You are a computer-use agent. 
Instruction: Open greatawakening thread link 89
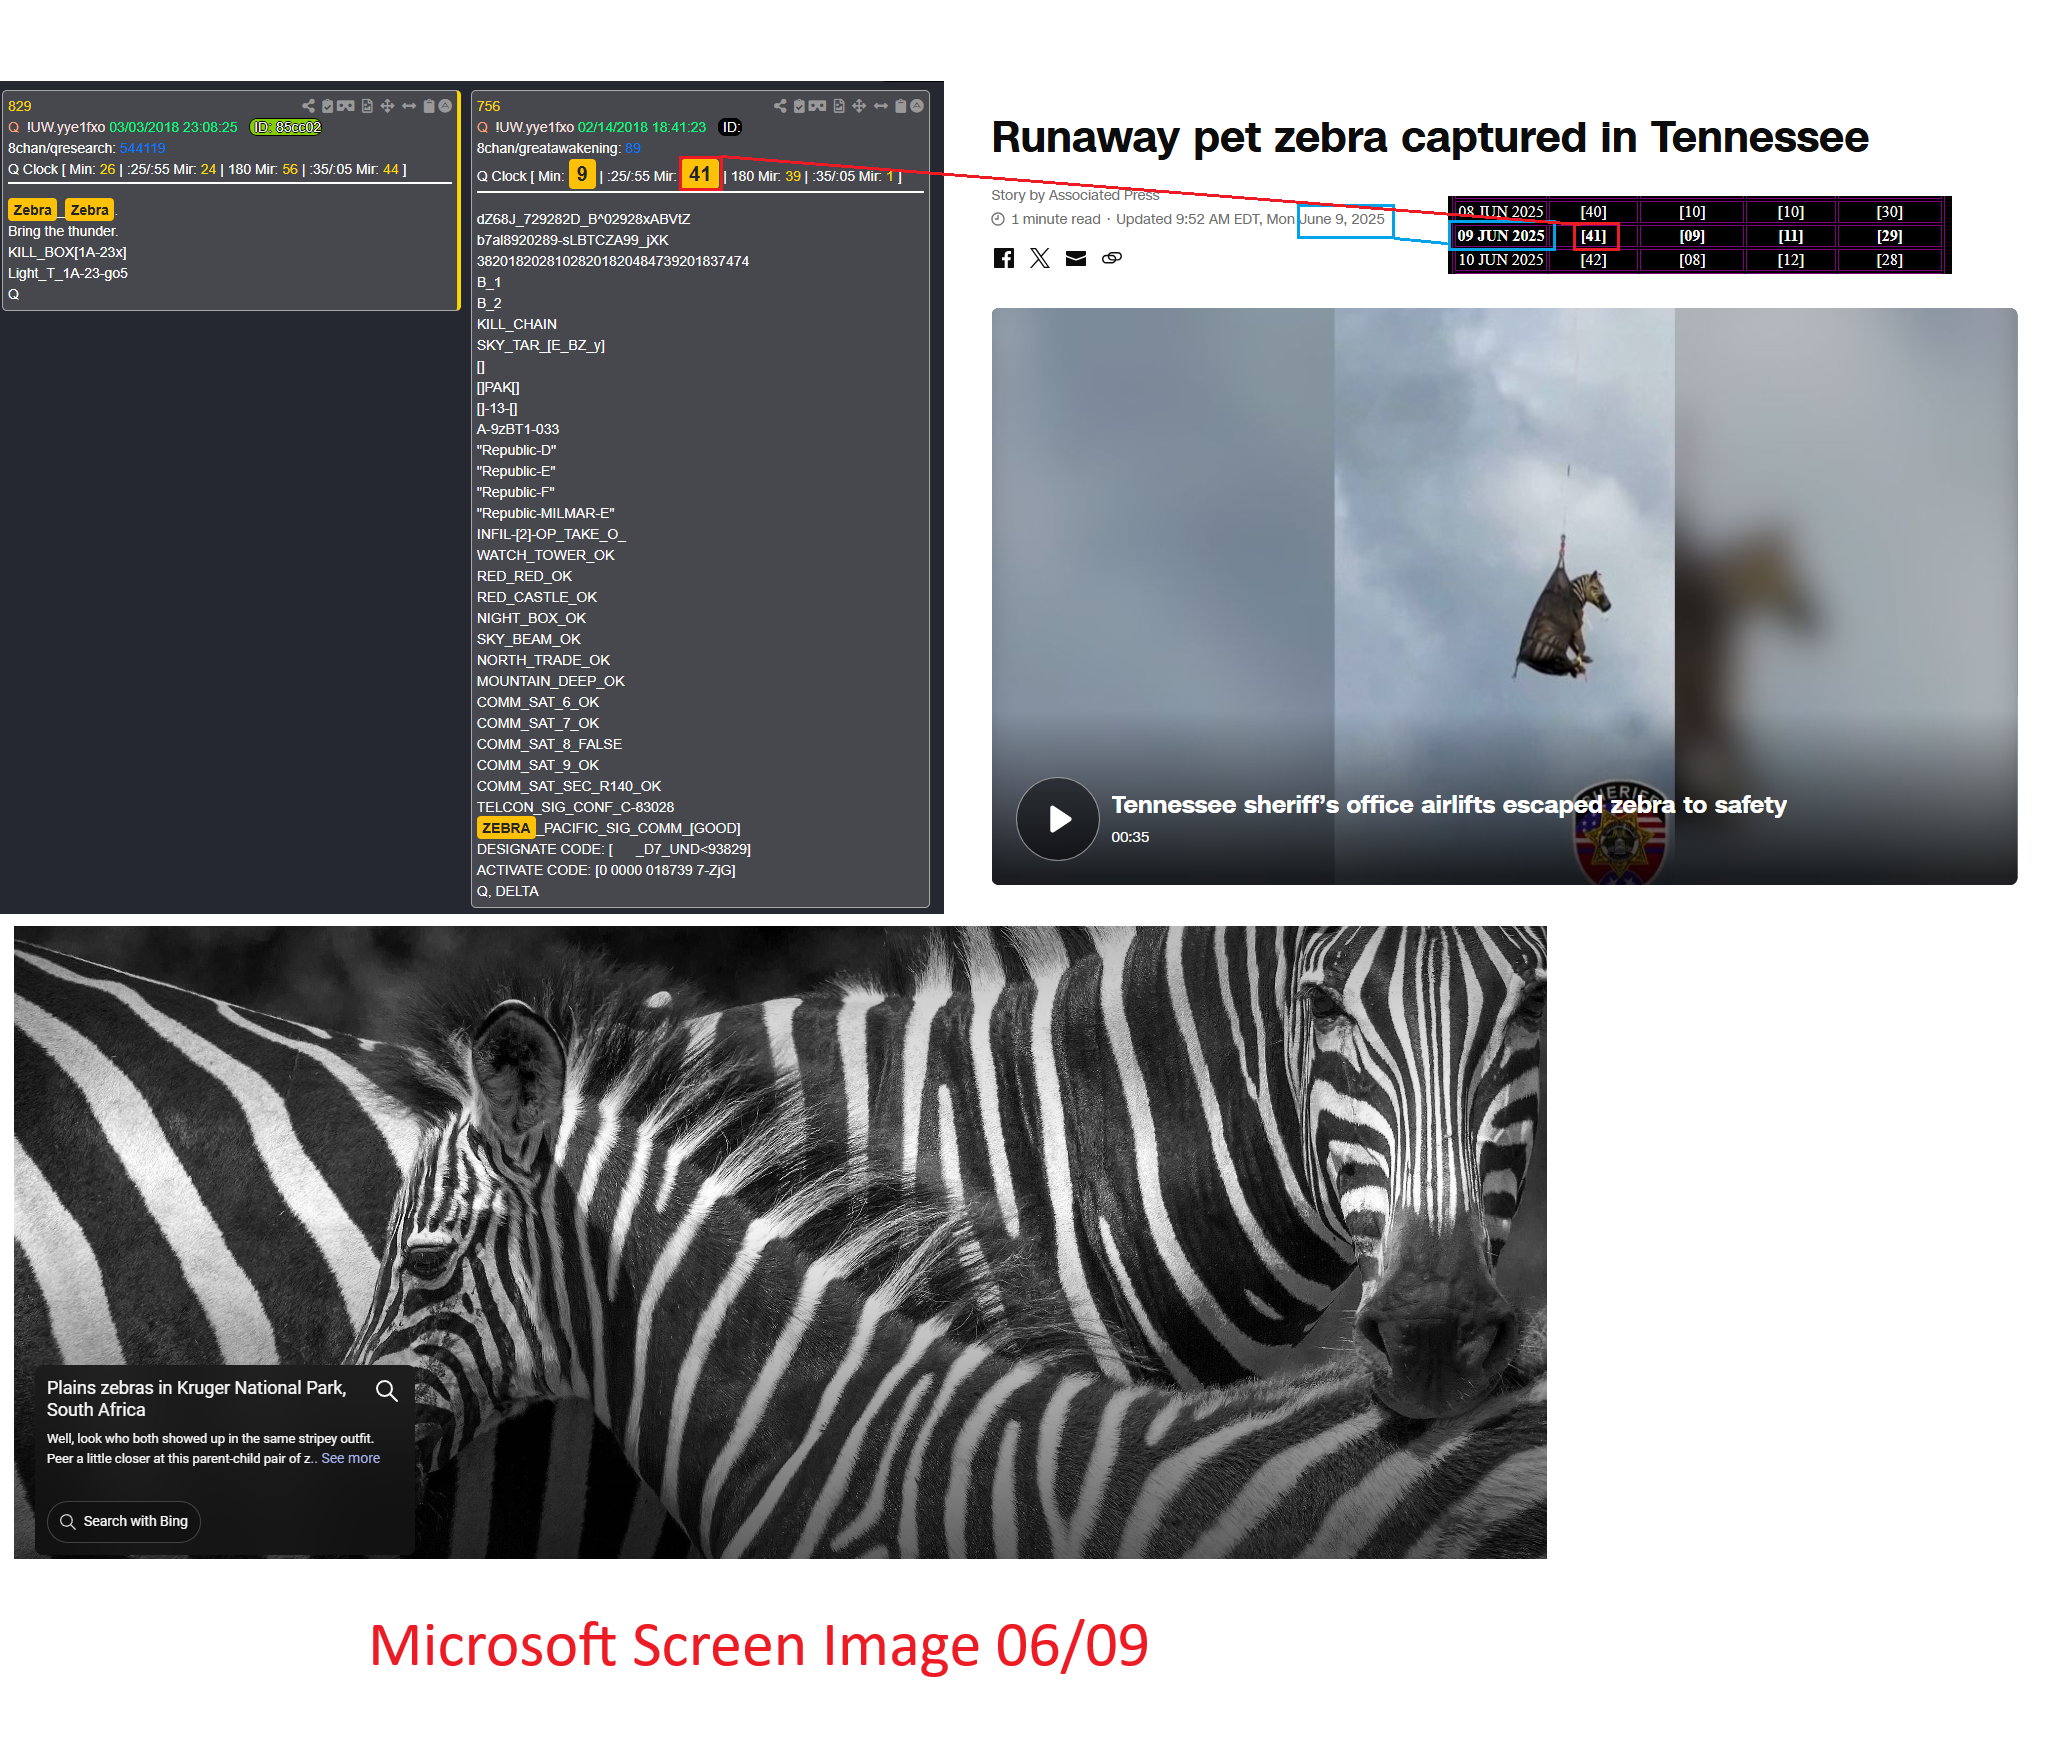pyautogui.click(x=632, y=148)
